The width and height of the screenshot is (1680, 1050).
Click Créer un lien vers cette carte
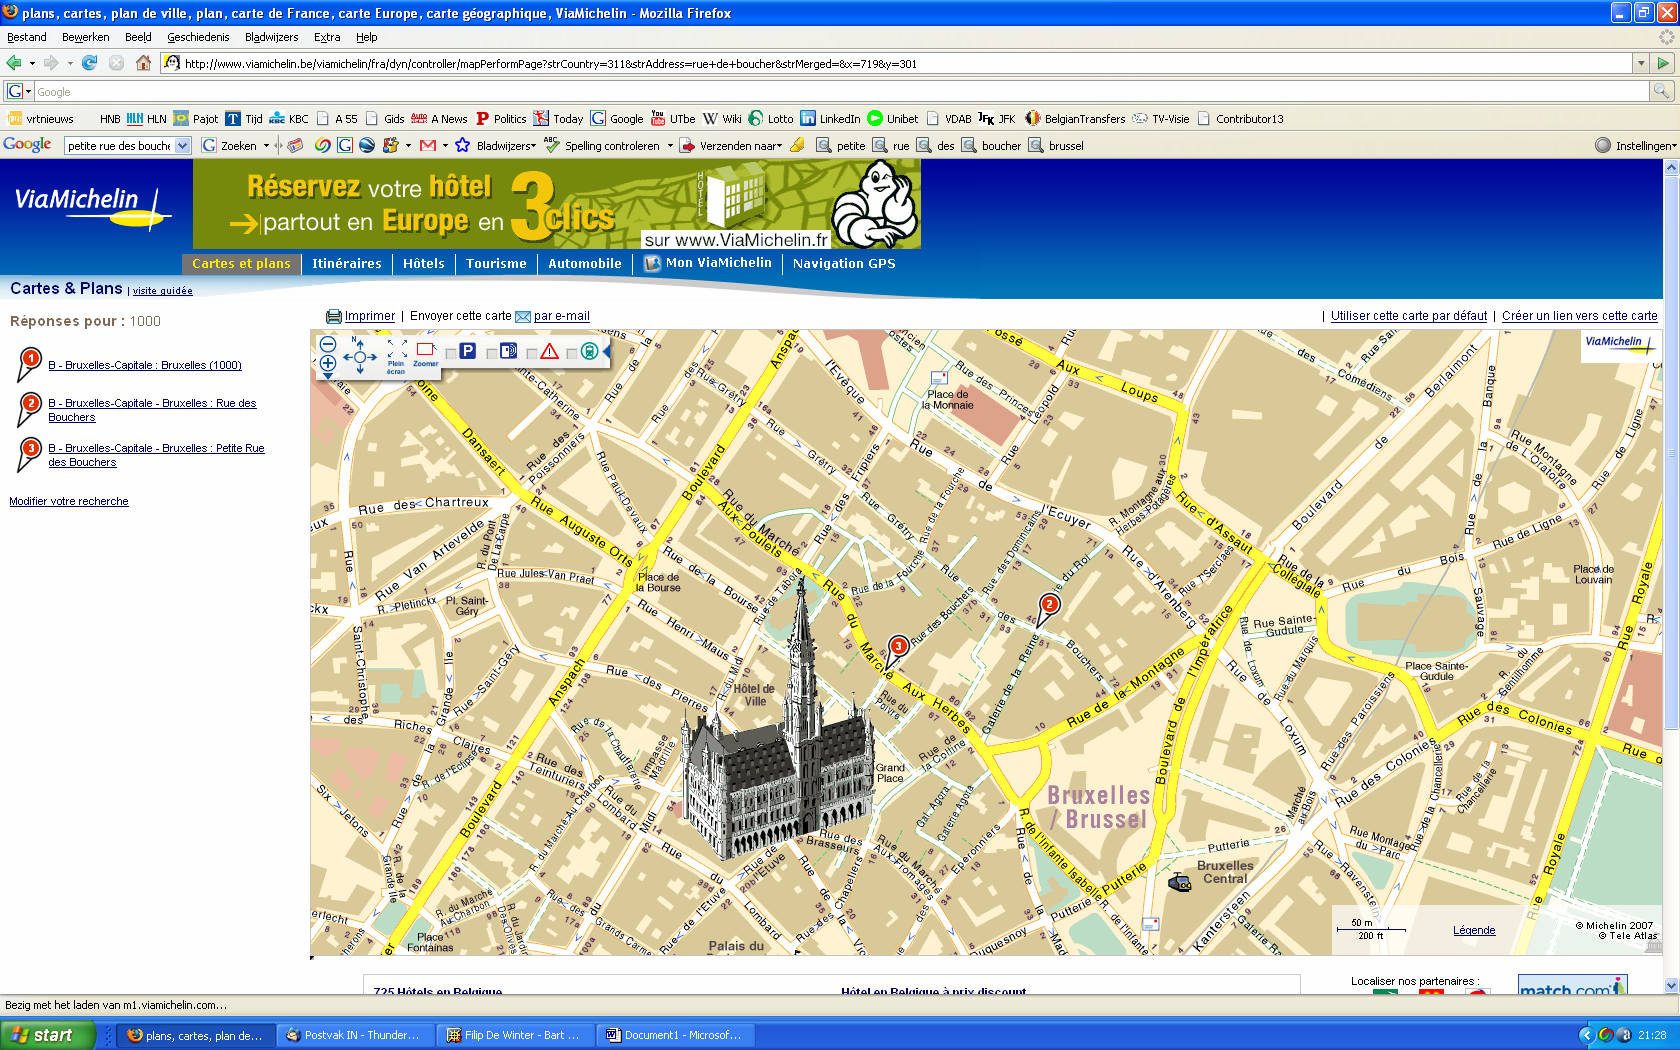(1579, 316)
